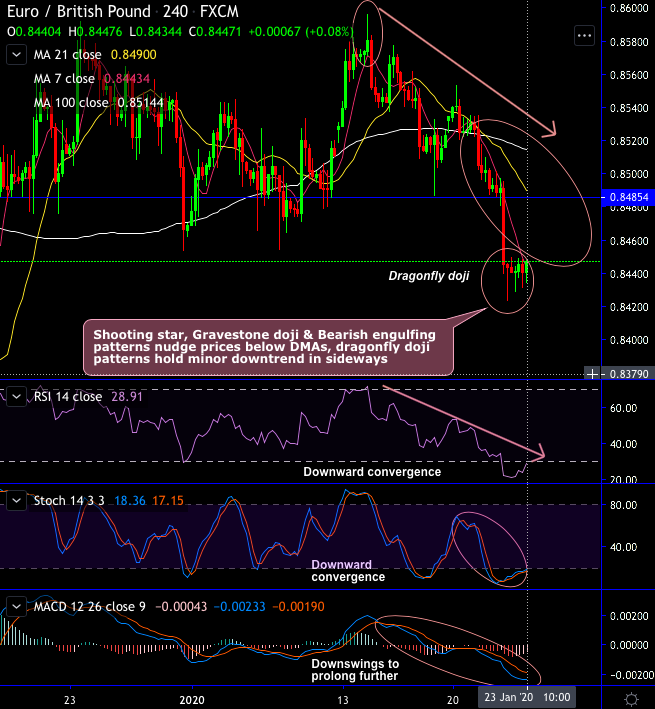
Task: Click the 240 timeframe label
Action: click(175, 11)
